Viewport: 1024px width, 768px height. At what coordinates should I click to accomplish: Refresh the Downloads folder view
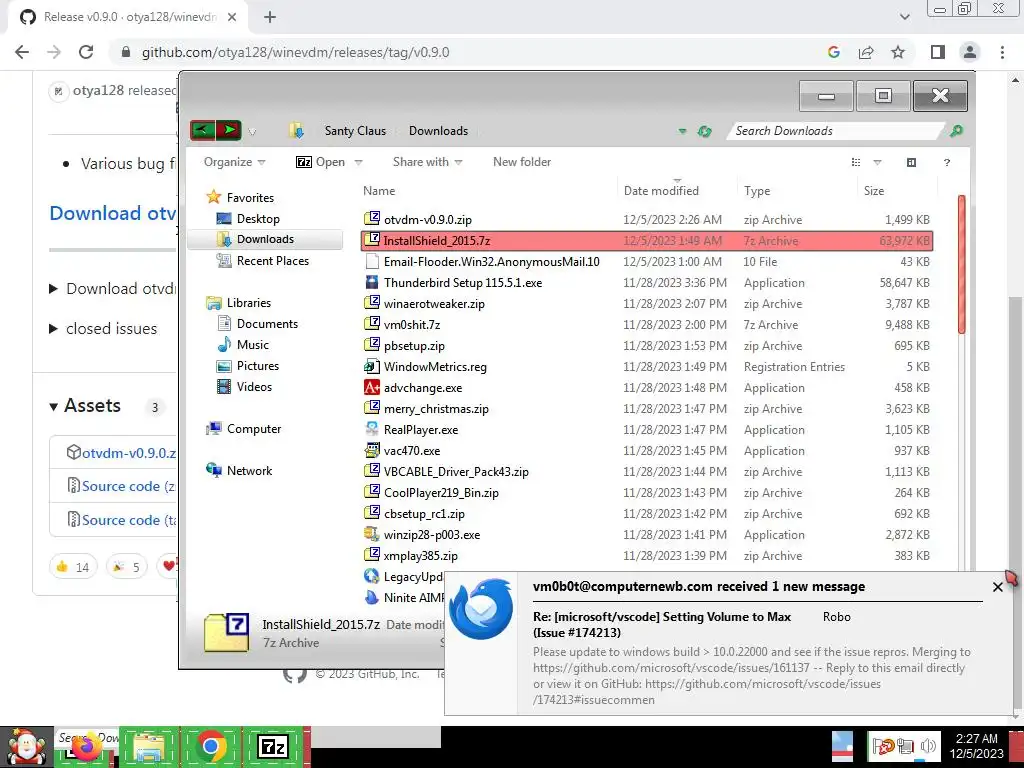point(704,131)
